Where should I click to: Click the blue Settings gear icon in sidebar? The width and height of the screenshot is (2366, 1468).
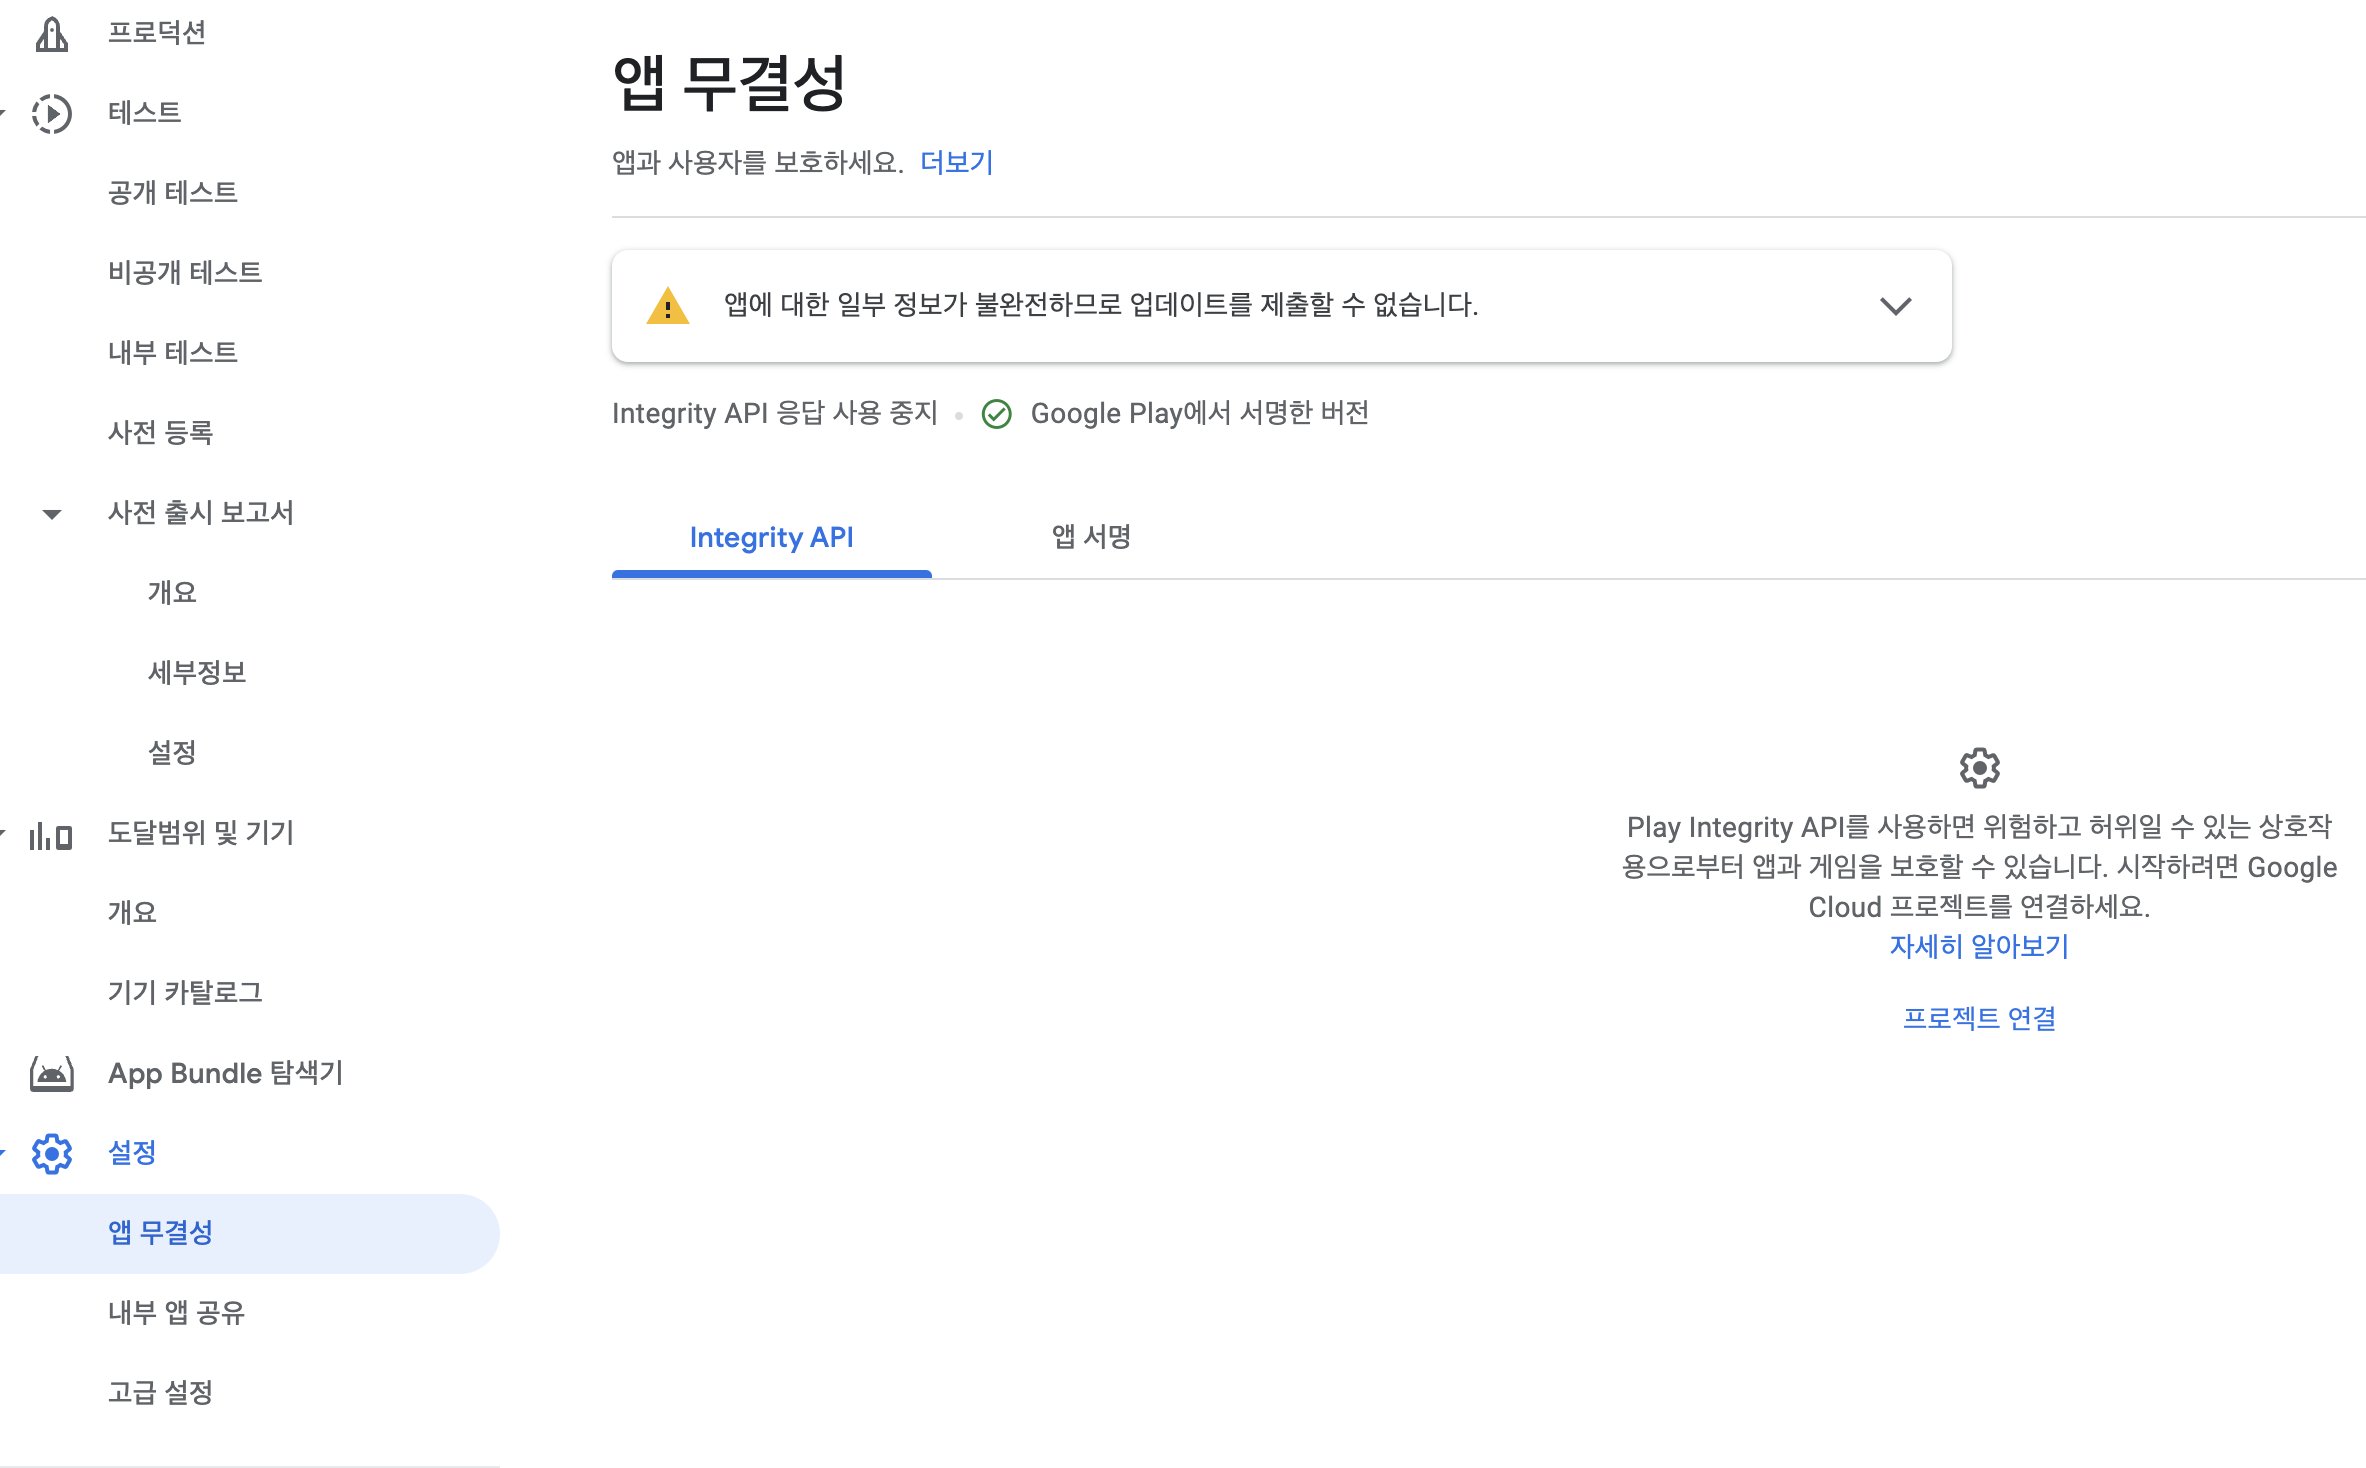coord(51,1154)
